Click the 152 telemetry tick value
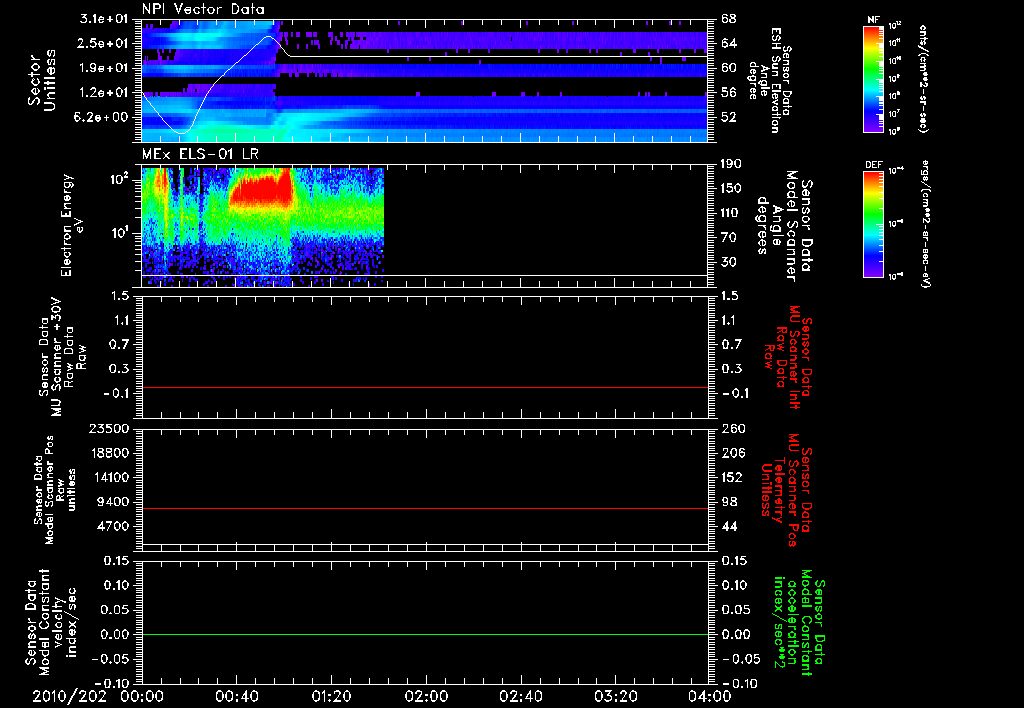Screen dimensions: 1024x708 point(733,477)
